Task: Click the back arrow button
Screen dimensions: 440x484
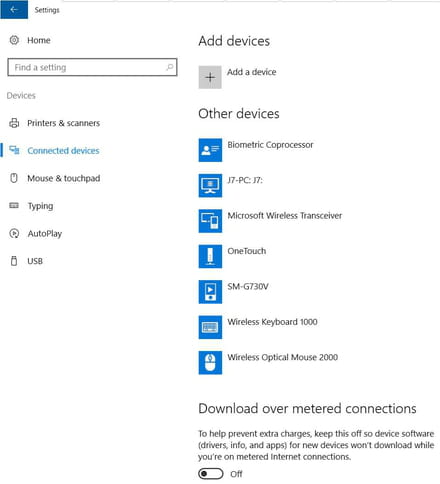Action: click(14, 10)
